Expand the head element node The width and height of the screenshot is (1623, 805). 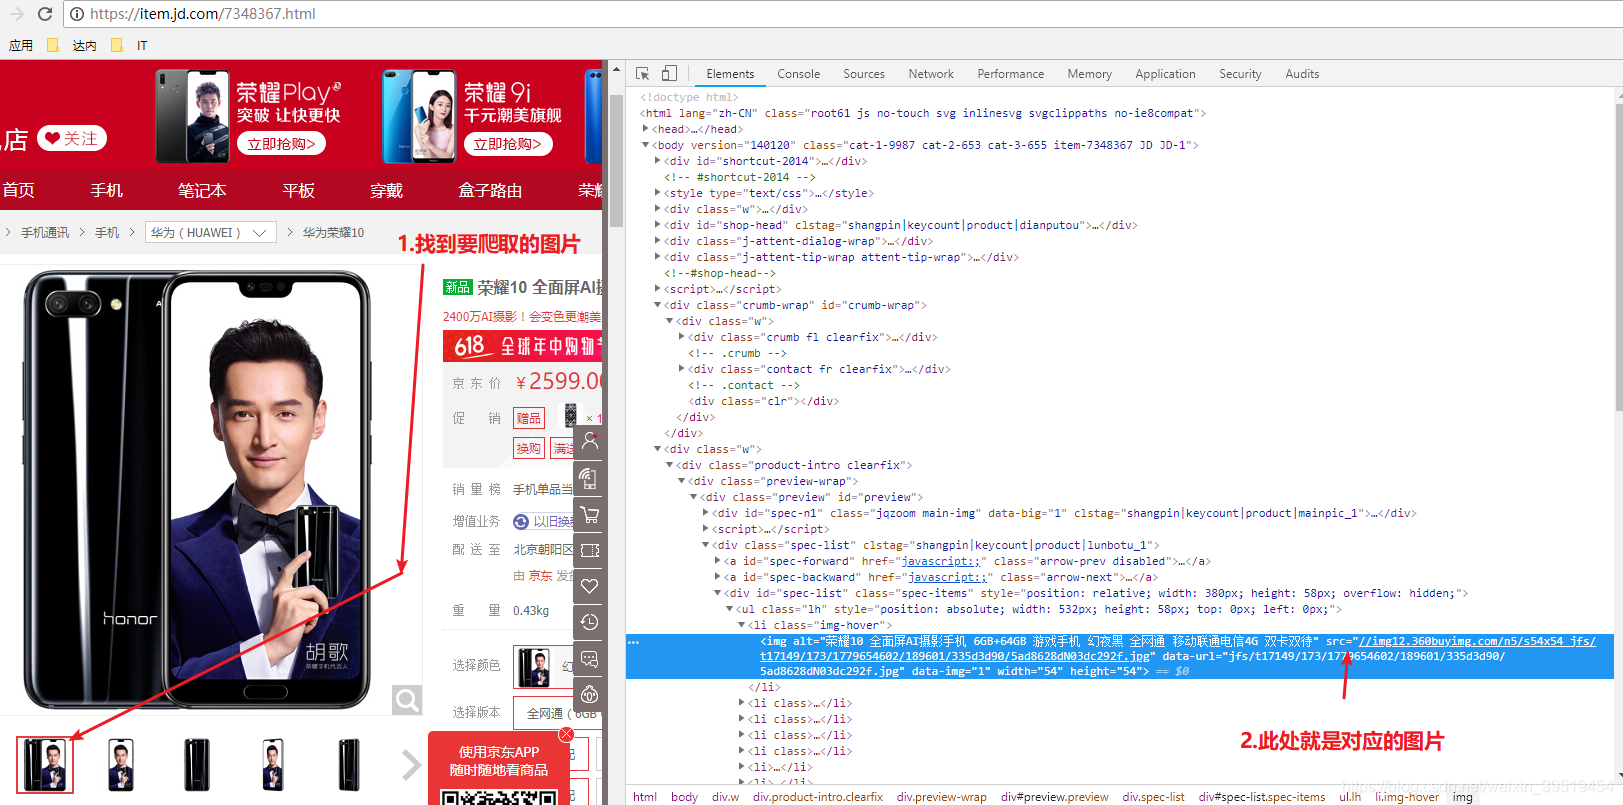click(x=645, y=129)
